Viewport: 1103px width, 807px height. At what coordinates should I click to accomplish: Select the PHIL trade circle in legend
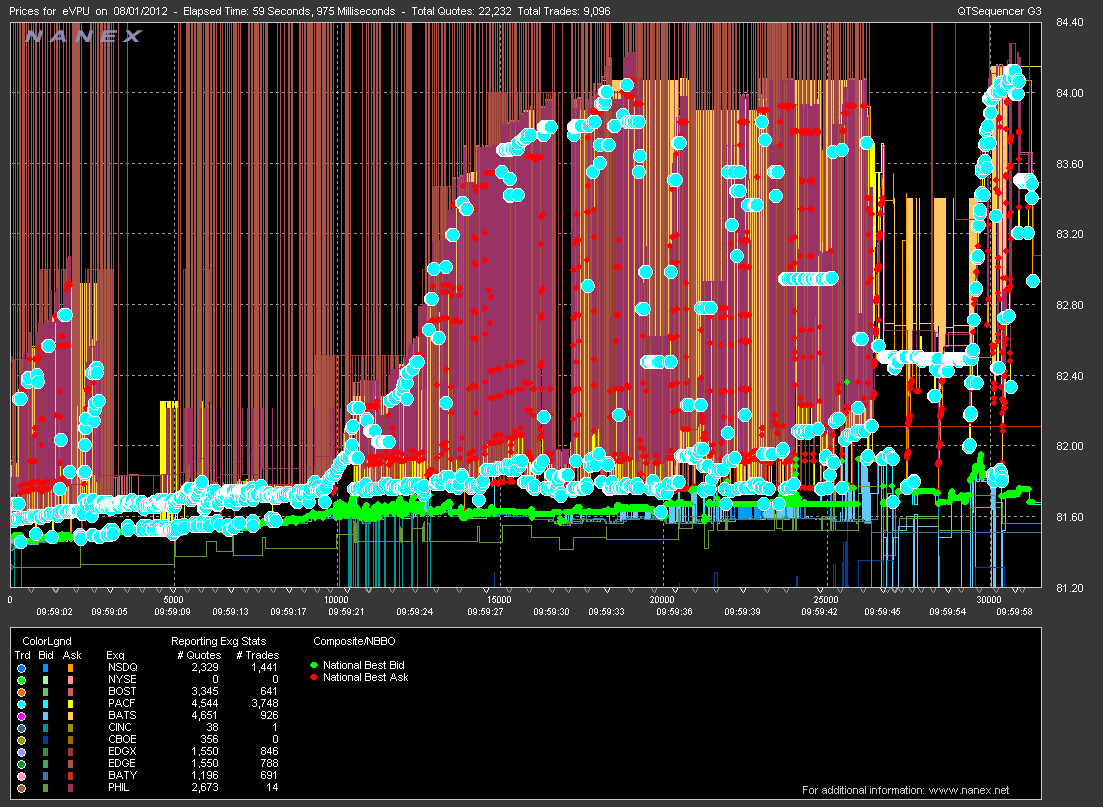click(x=21, y=788)
